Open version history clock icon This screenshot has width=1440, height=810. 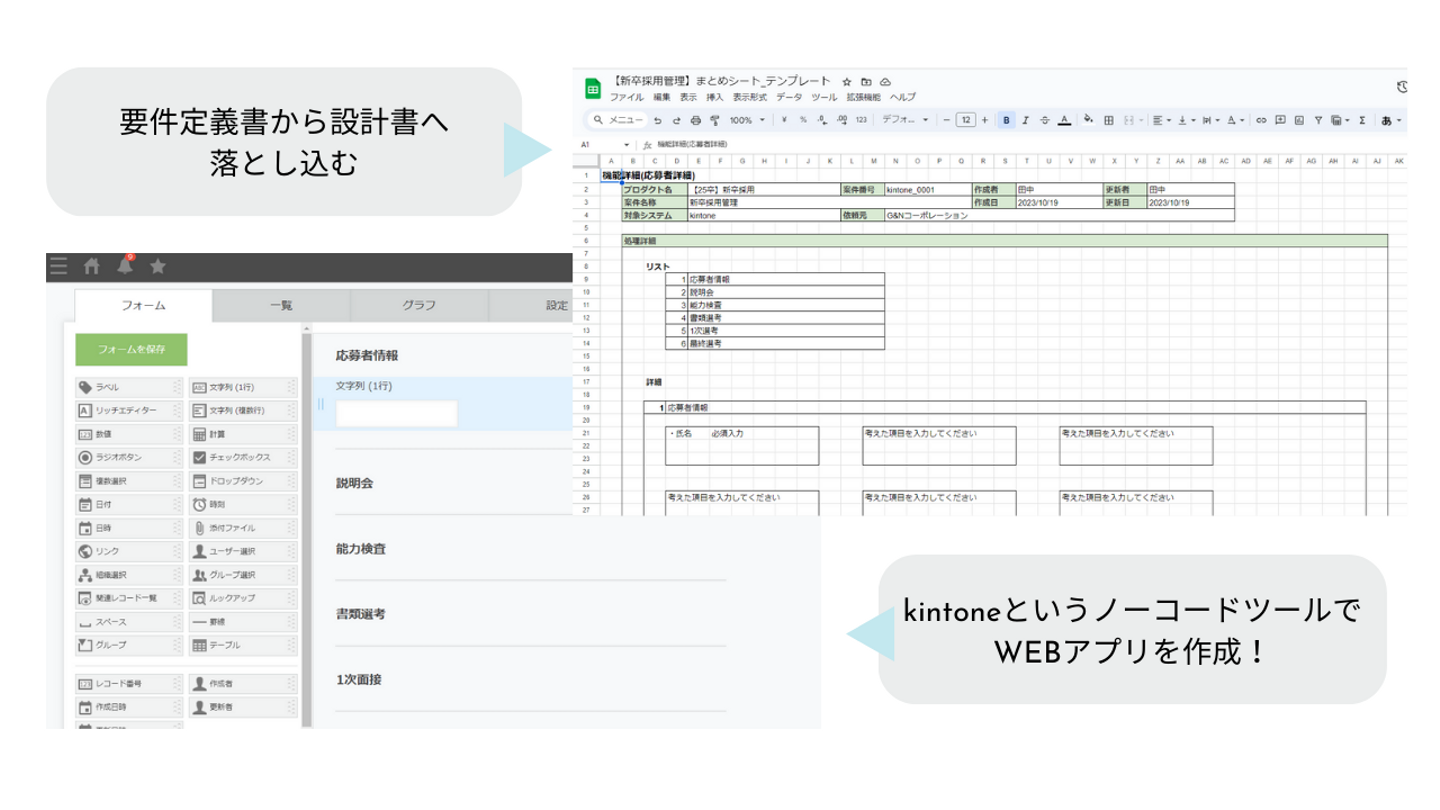1402,87
